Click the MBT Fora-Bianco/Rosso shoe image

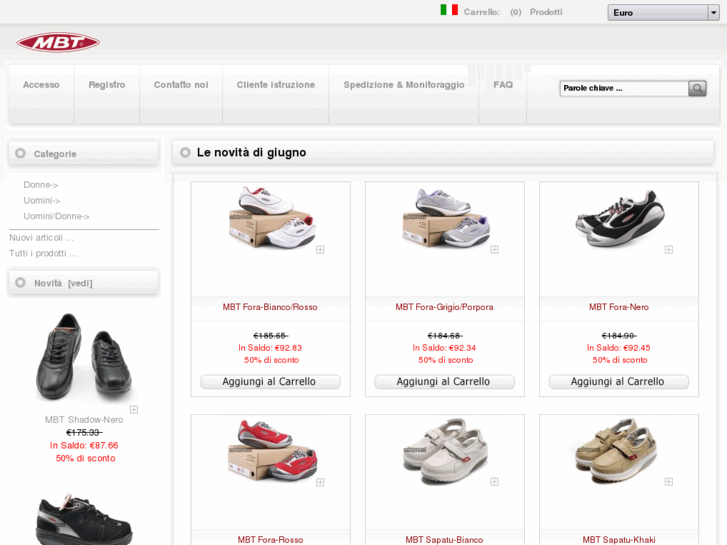tap(272, 217)
